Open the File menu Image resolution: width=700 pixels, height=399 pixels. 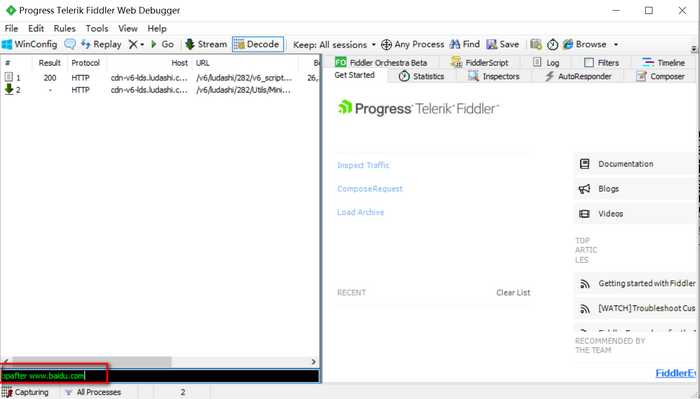(11, 28)
